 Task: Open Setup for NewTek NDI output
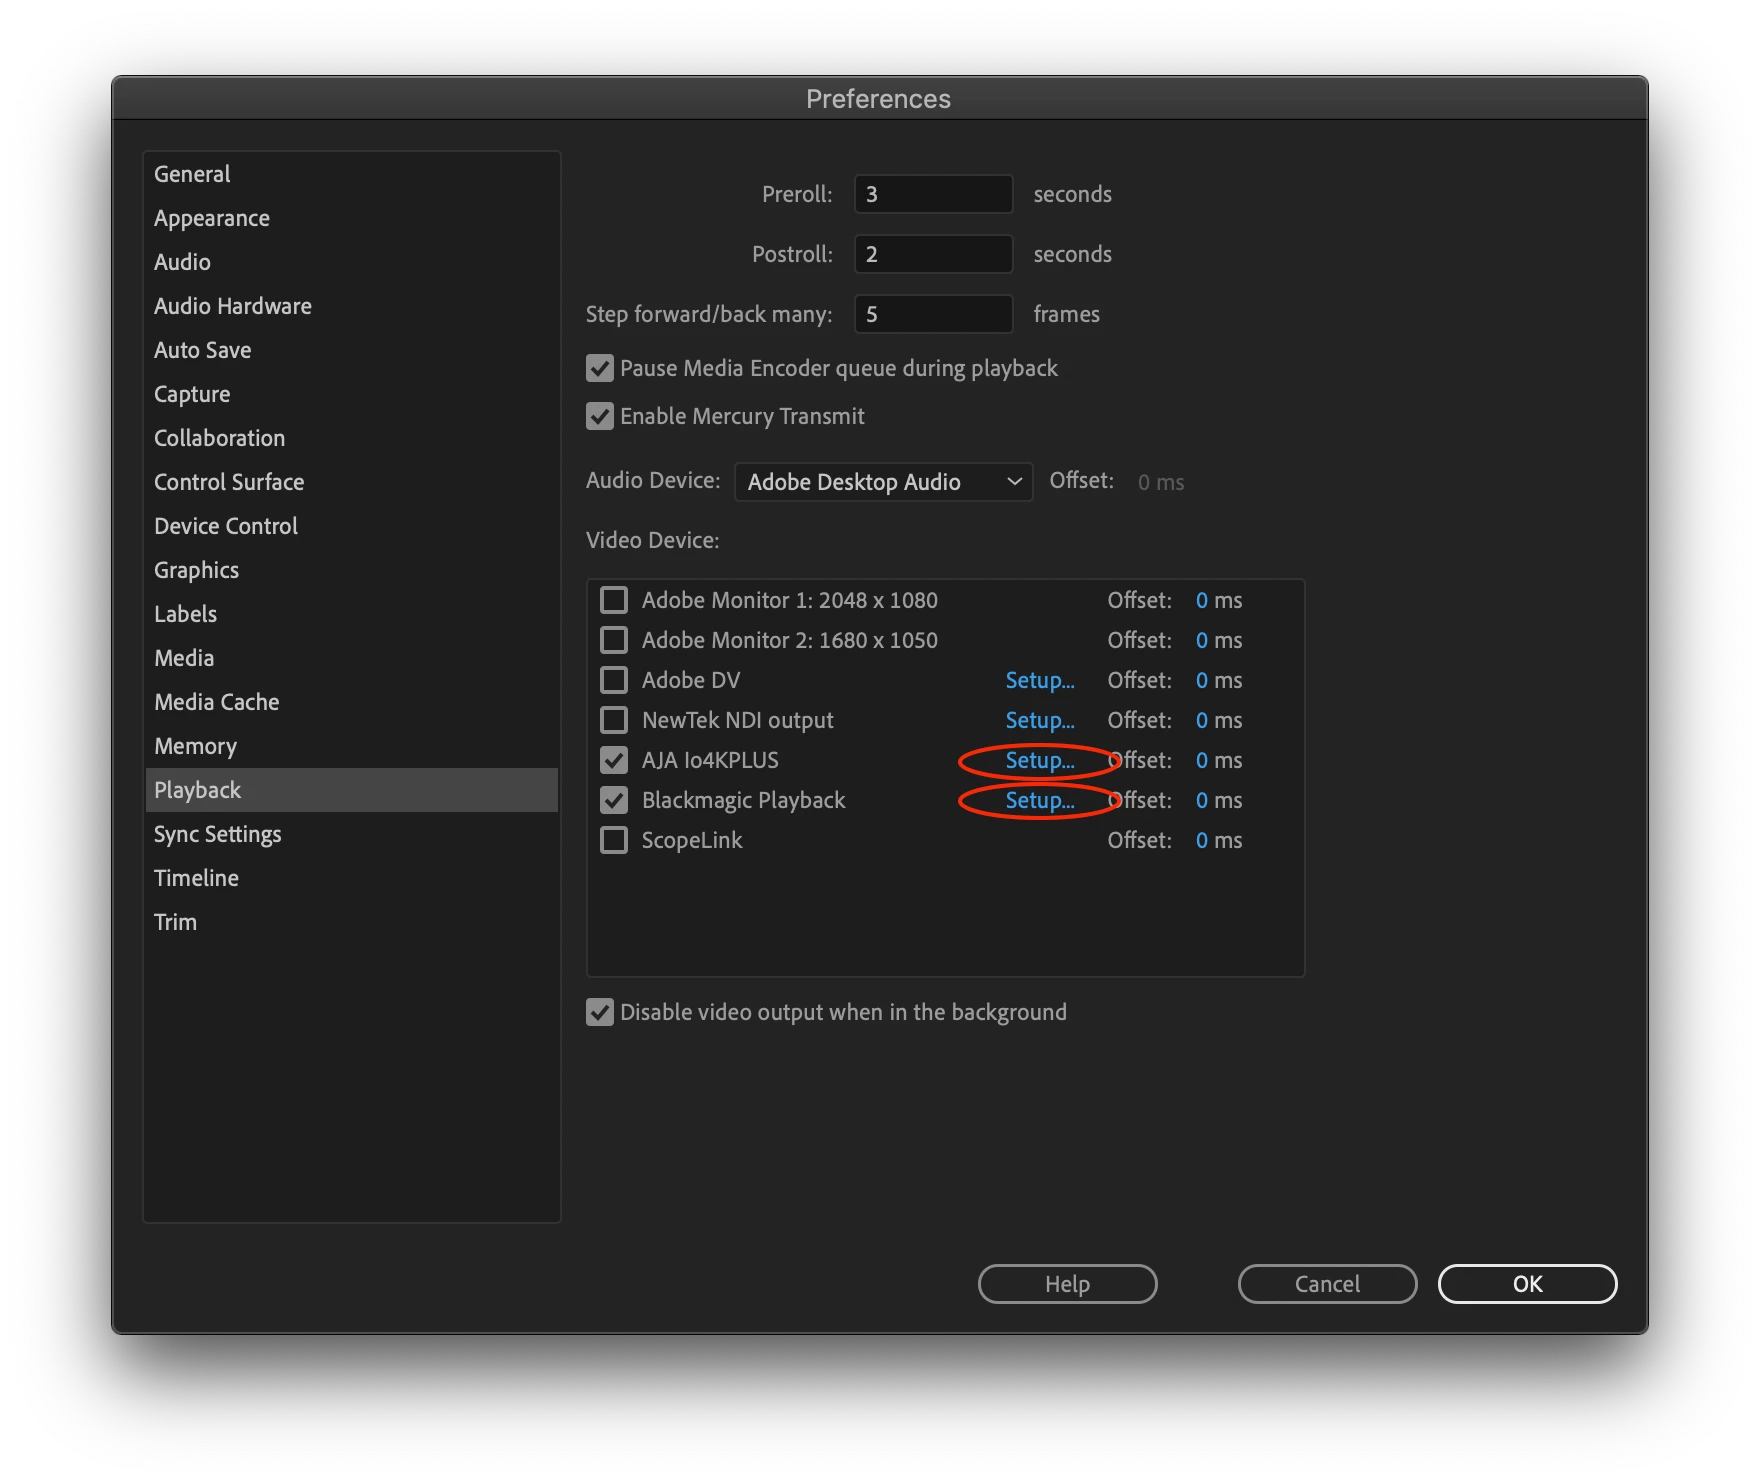click(x=1040, y=720)
